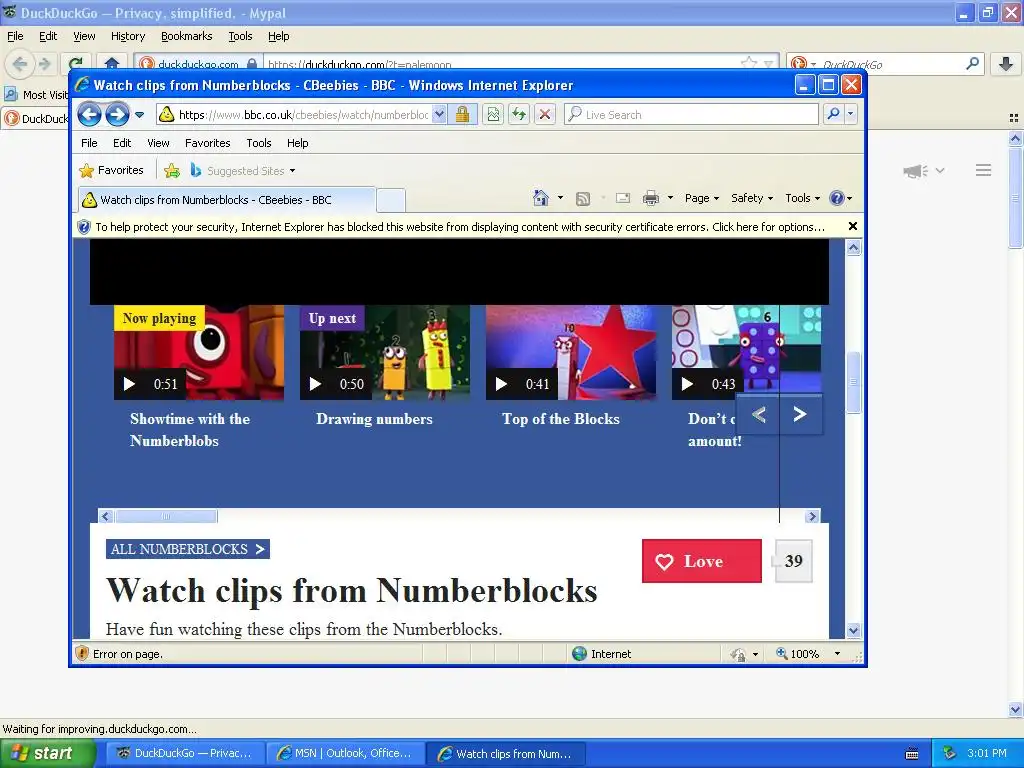Click the Windows Start button
Image resolution: width=1024 pixels, height=768 pixels.
click(x=48, y=753)
